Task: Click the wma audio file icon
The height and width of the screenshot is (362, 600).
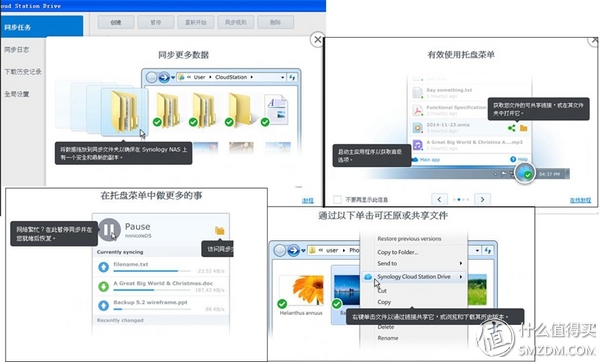Action: click(x=417, y=128)
